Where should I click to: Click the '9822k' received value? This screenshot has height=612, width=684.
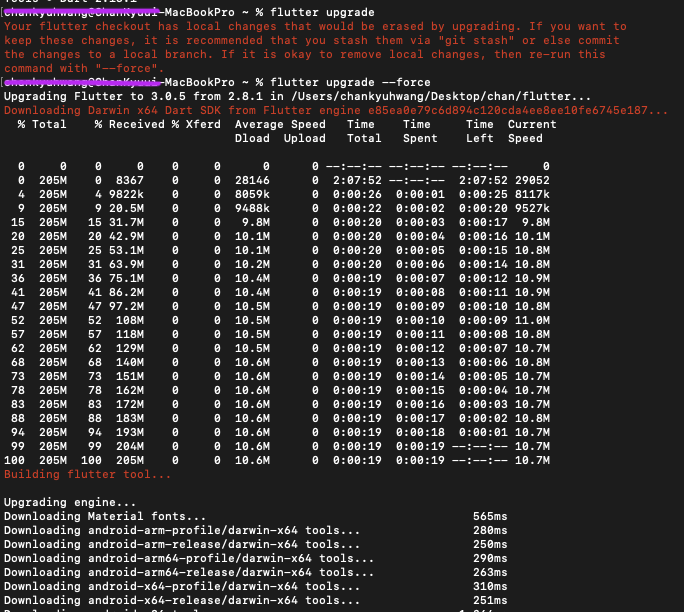[126, 194]
